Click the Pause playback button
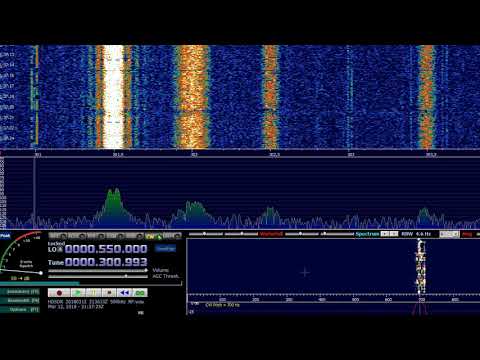The height and width of the screenshot is (360, 480). (x=94, y=293)
